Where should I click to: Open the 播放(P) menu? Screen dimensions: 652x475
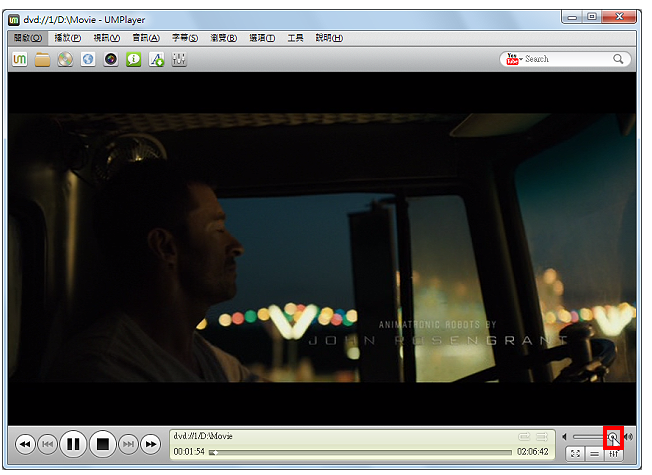click(x=68, y=38)
